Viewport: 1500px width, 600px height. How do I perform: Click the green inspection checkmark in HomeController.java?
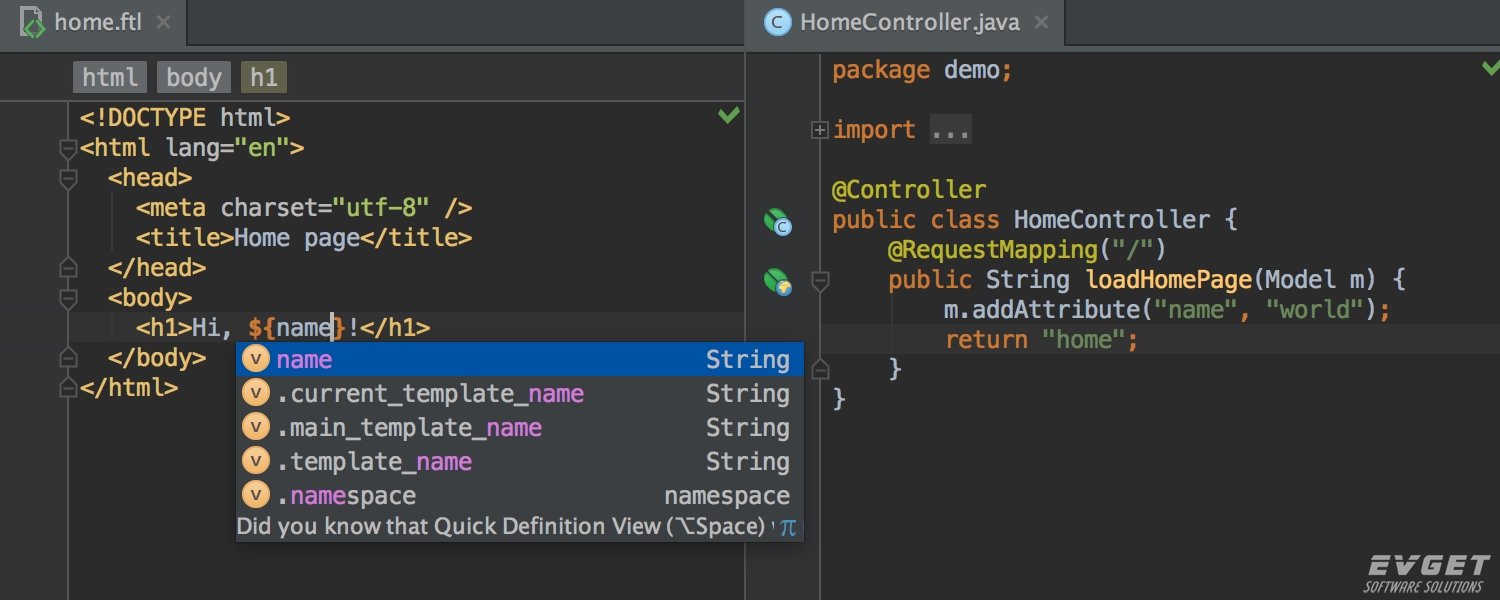coord(1490,67)
